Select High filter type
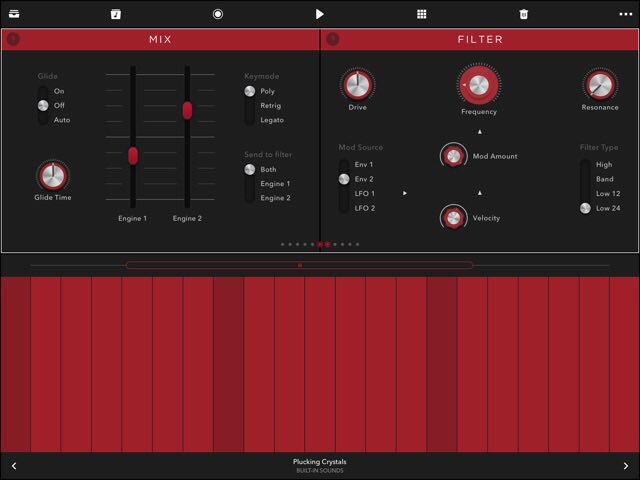Image resolution: width=640 pixels, height=480 pixels. (604, 164)
